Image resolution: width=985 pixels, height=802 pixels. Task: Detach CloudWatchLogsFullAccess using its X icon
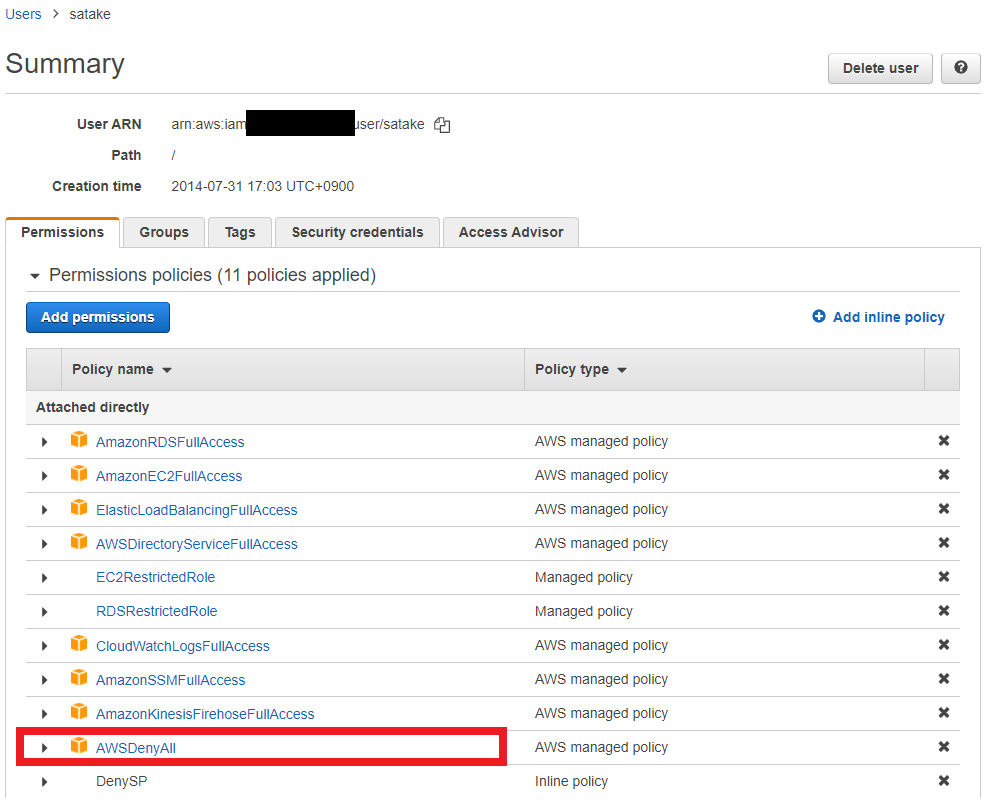point(944,644)
